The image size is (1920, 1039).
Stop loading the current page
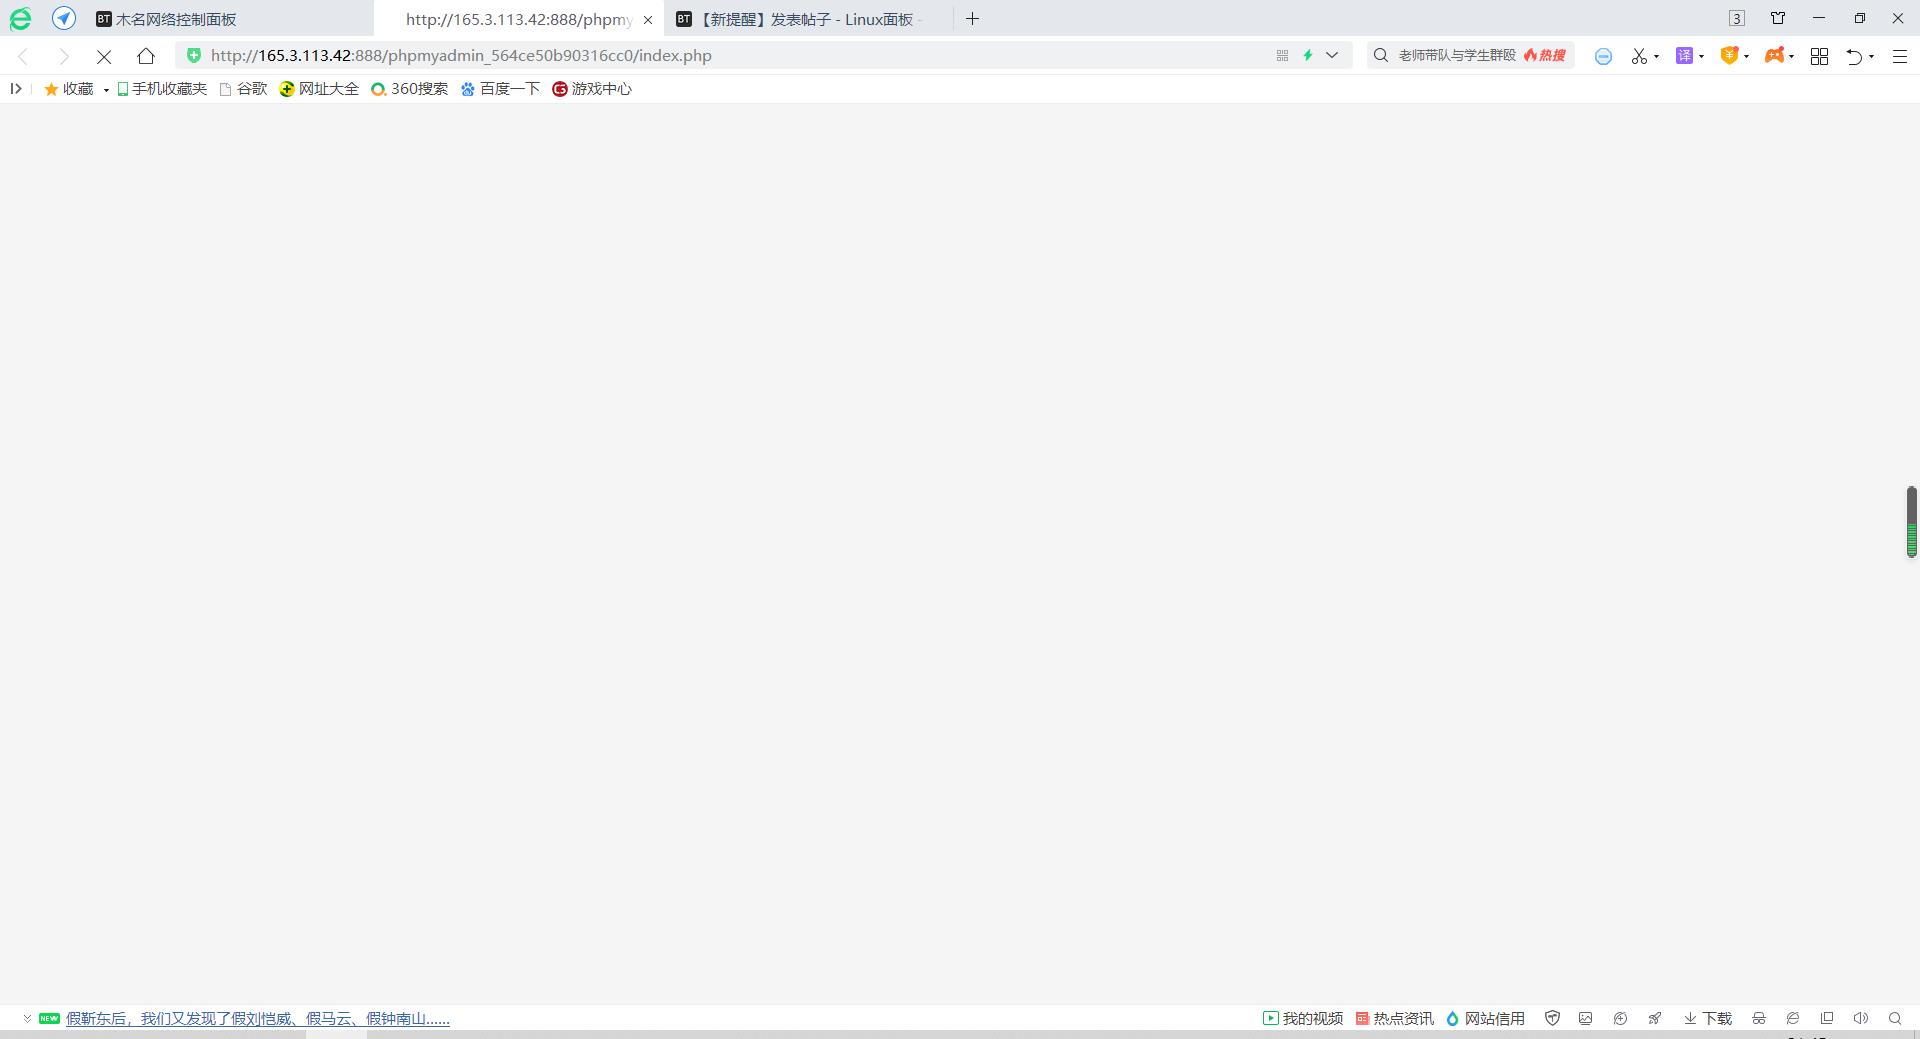pyautogui.click(x=104, y=56)
